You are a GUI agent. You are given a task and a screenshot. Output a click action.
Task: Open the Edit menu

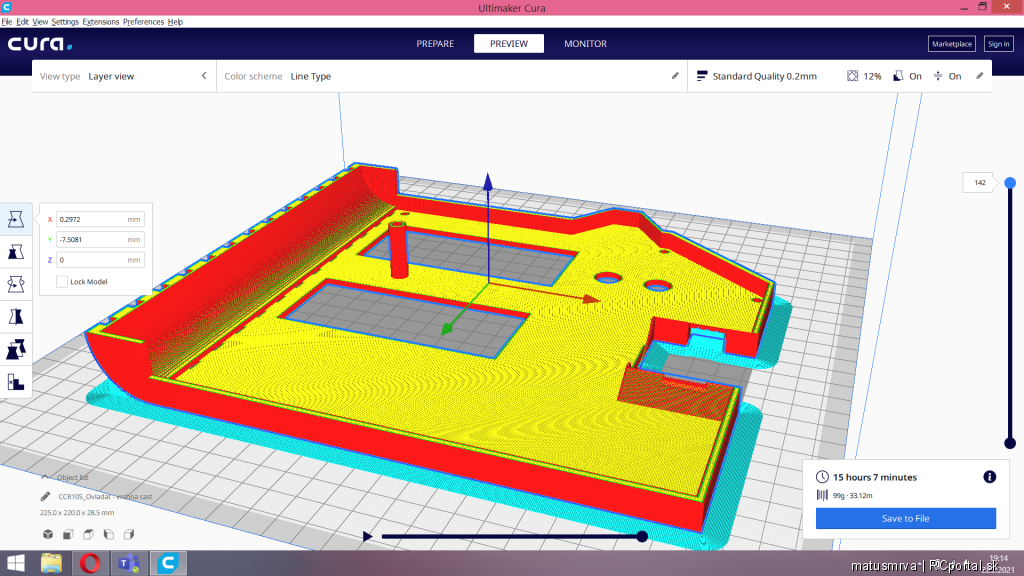(22, 22)
